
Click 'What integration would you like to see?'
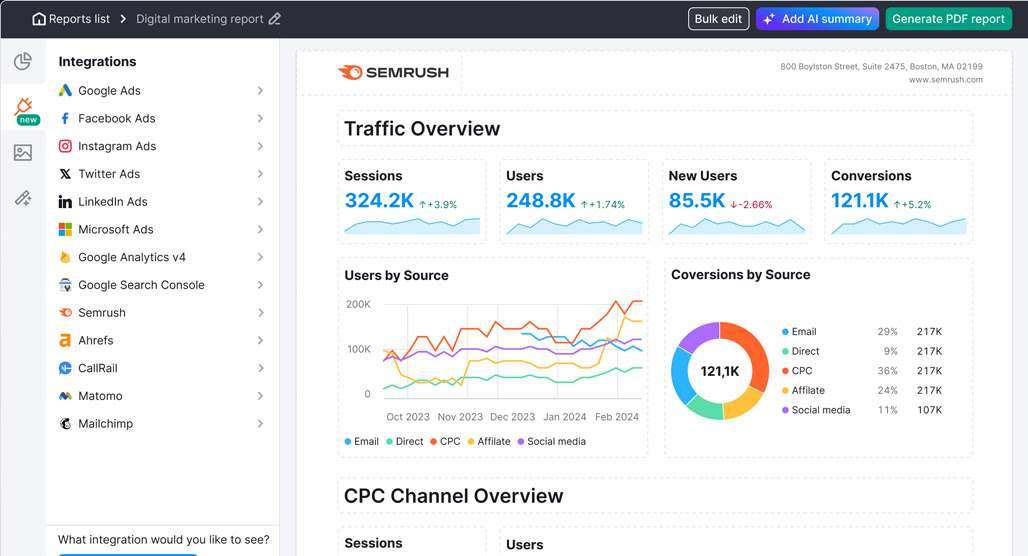pyautogui.click(x=164, y=540)
